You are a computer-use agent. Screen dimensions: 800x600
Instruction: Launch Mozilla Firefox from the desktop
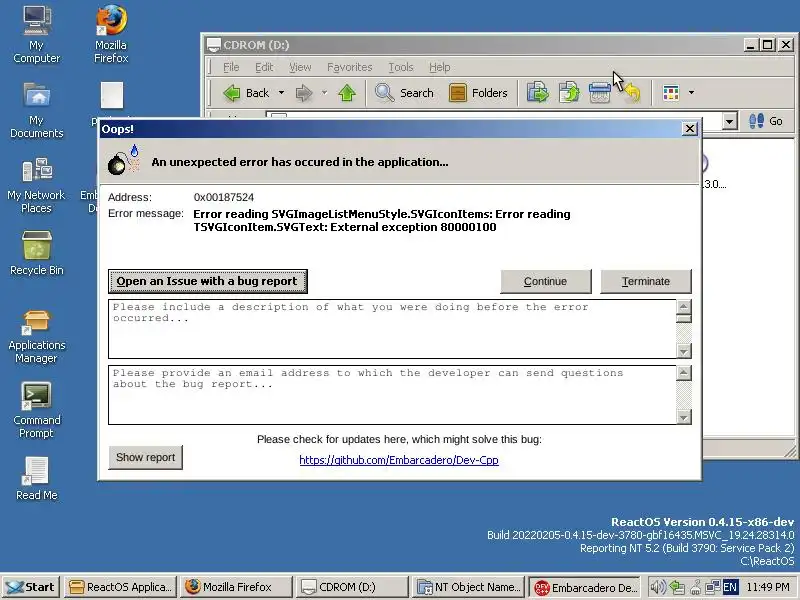pyautogui.click(x=111, y=34)
